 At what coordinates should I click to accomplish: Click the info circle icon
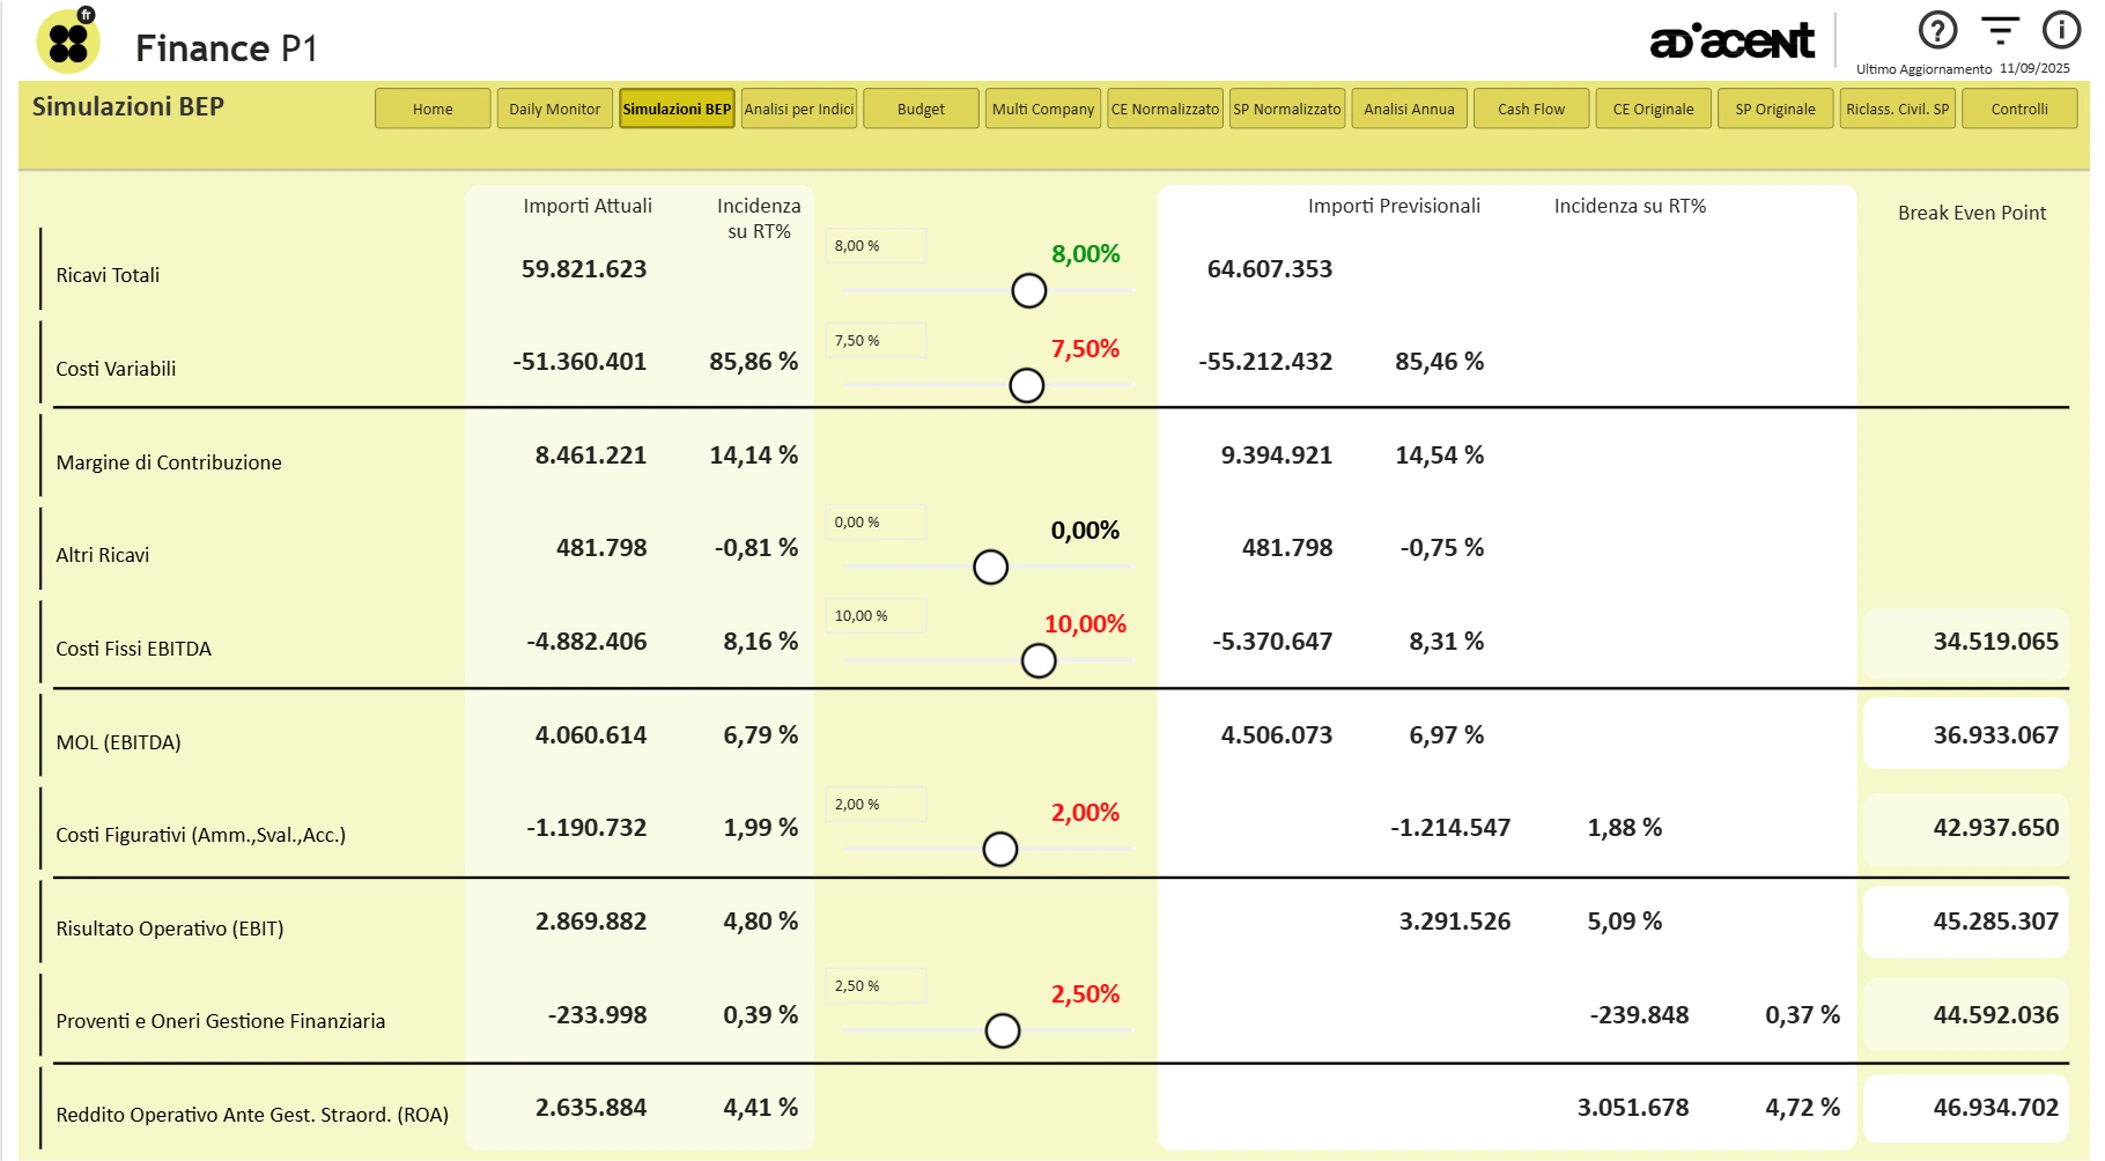pyautogui.click(x=2060, y=30)
